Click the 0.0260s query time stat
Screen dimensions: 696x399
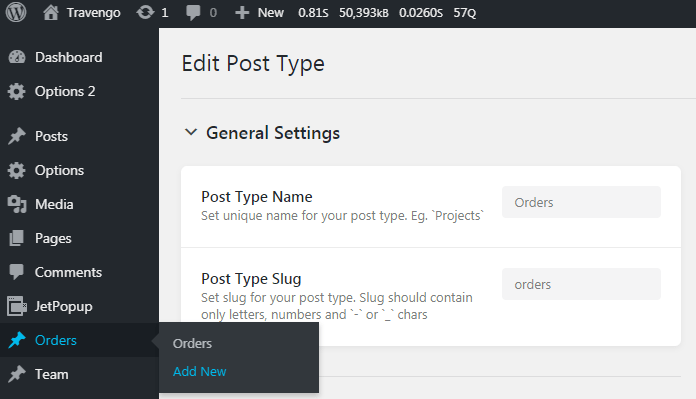[421, 13]
